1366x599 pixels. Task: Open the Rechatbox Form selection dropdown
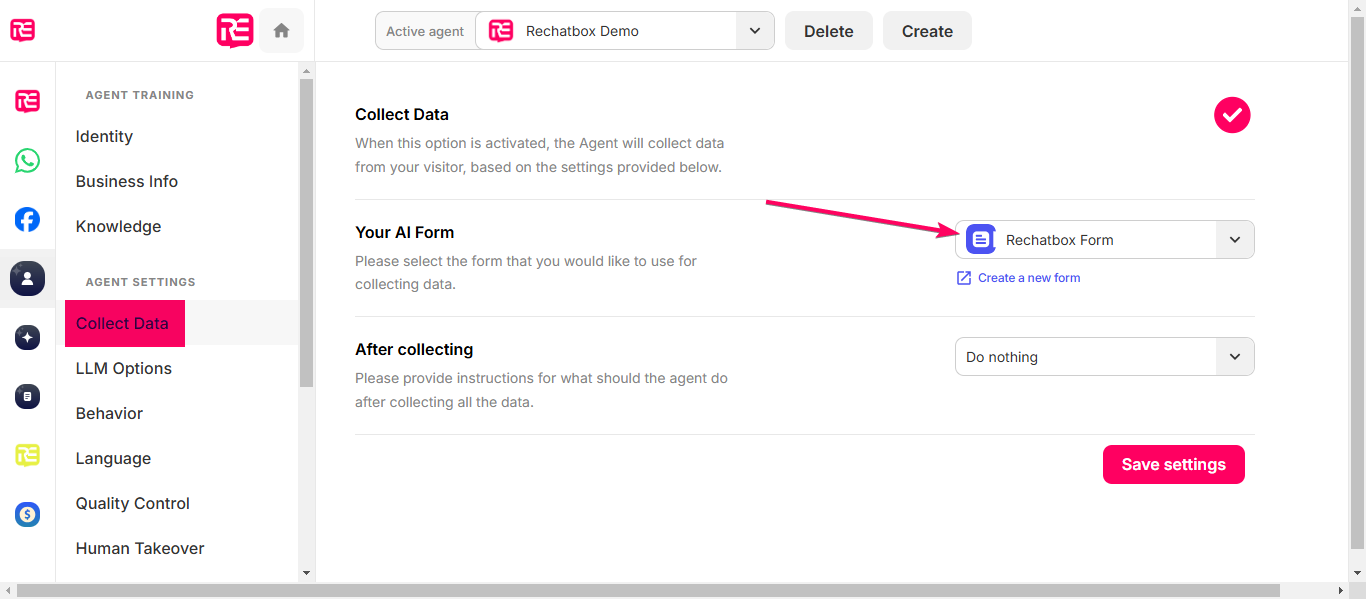click(1104, 240)
